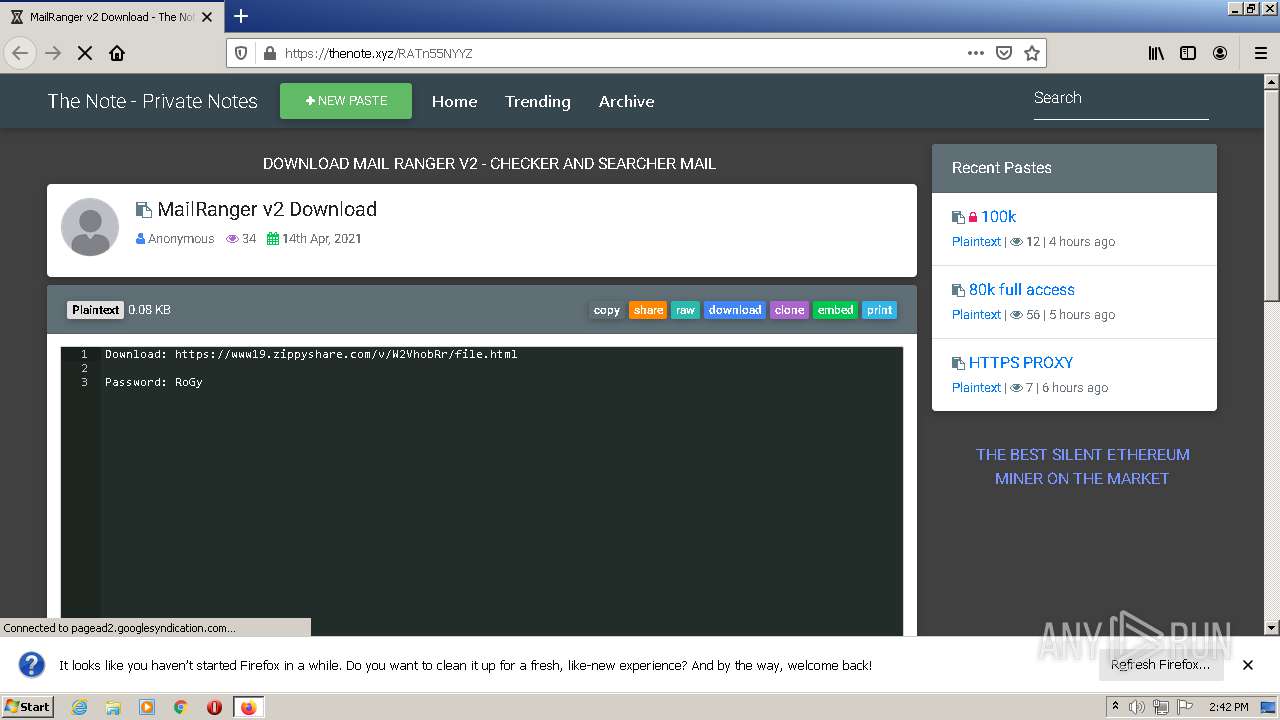The image size is (1280, 720).
Task: Copy the paste contents
Action: click(607, 310)
